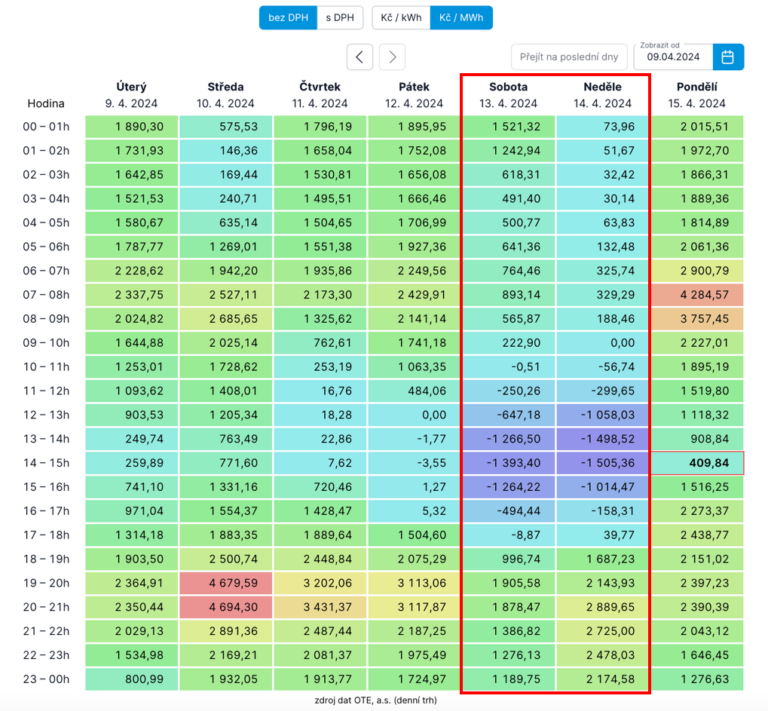Click the Neděle 14. 4. 2024 header

click(603, 94)
